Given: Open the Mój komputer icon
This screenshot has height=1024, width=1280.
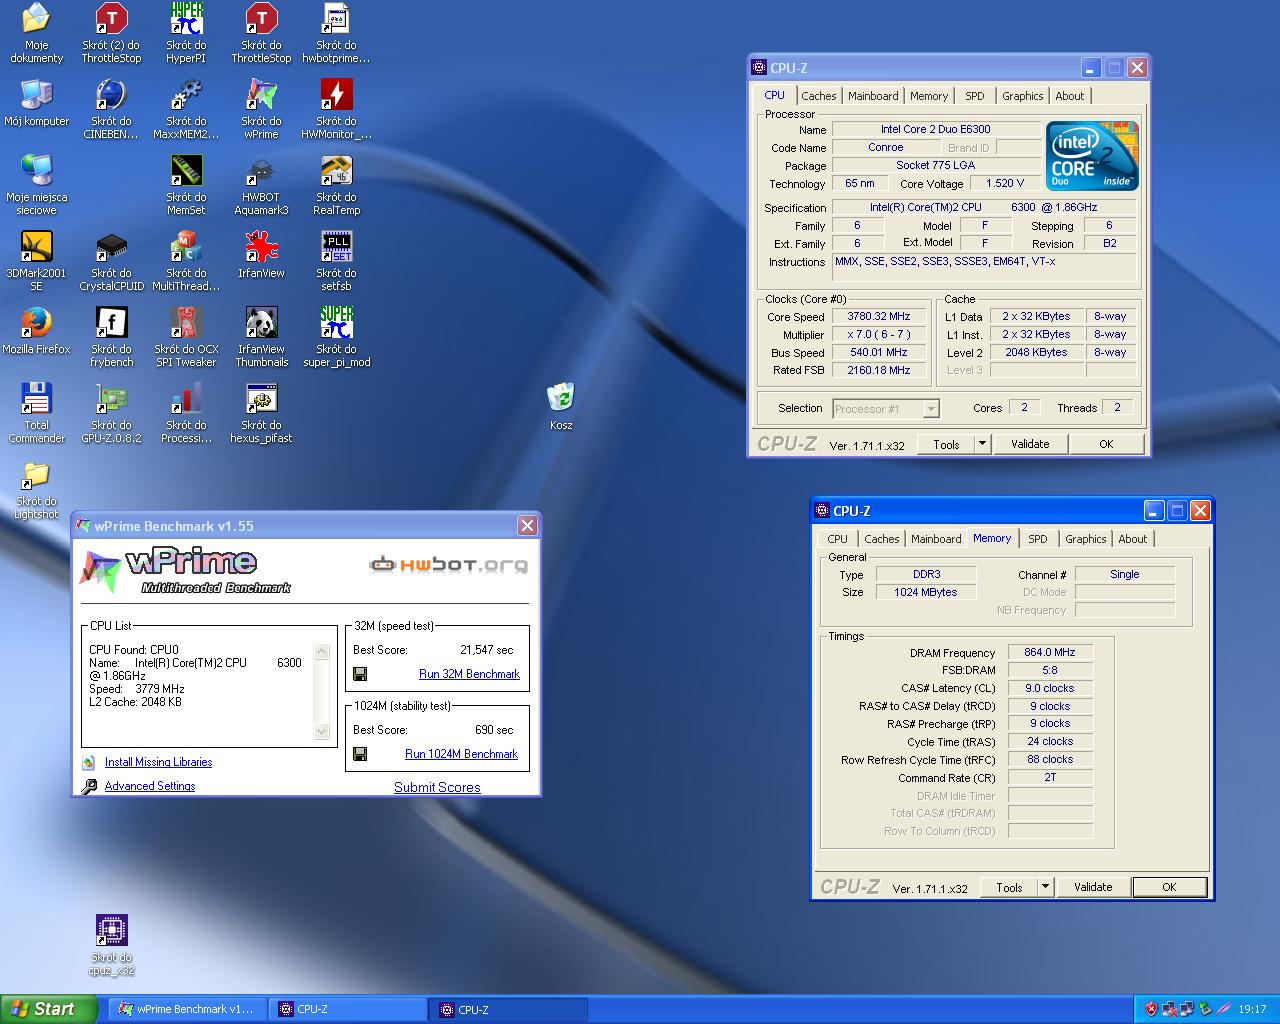Looking at the screenshot, I should (36, 94).
